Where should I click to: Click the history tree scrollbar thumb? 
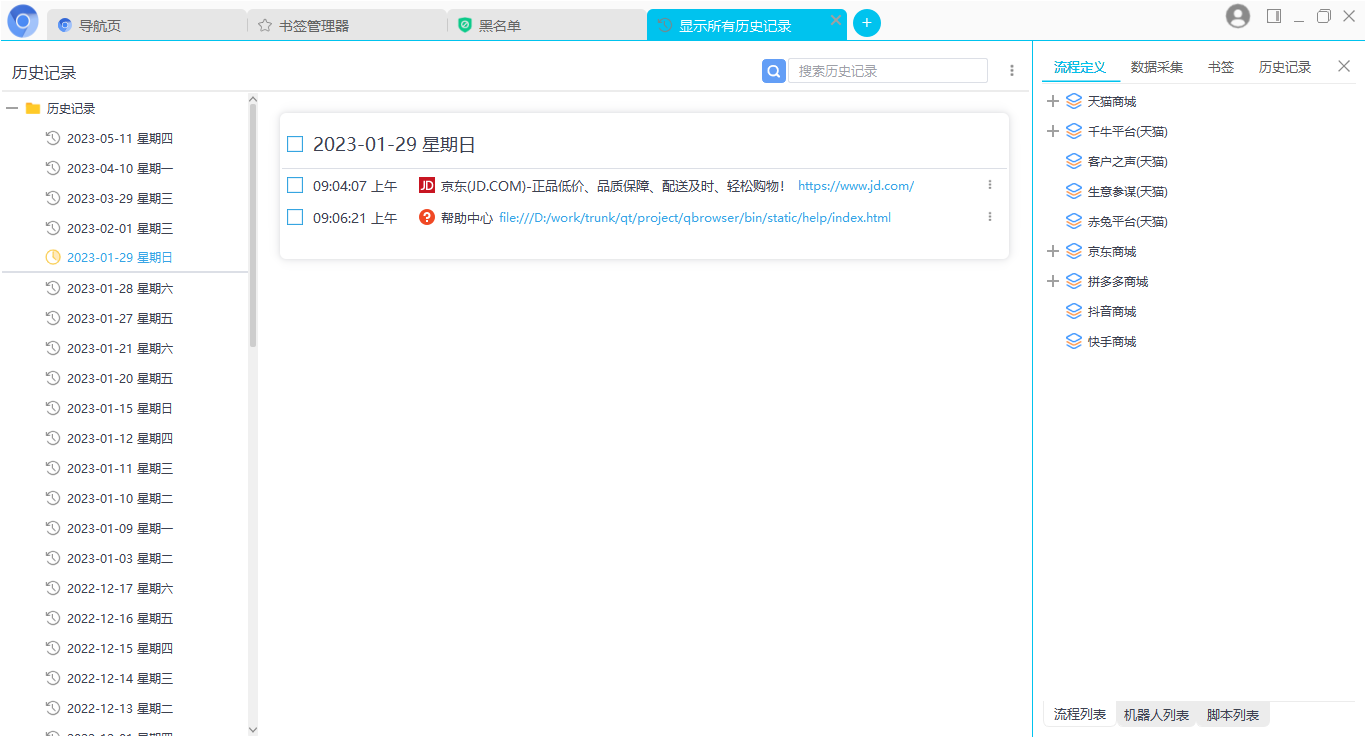point(253,227)
